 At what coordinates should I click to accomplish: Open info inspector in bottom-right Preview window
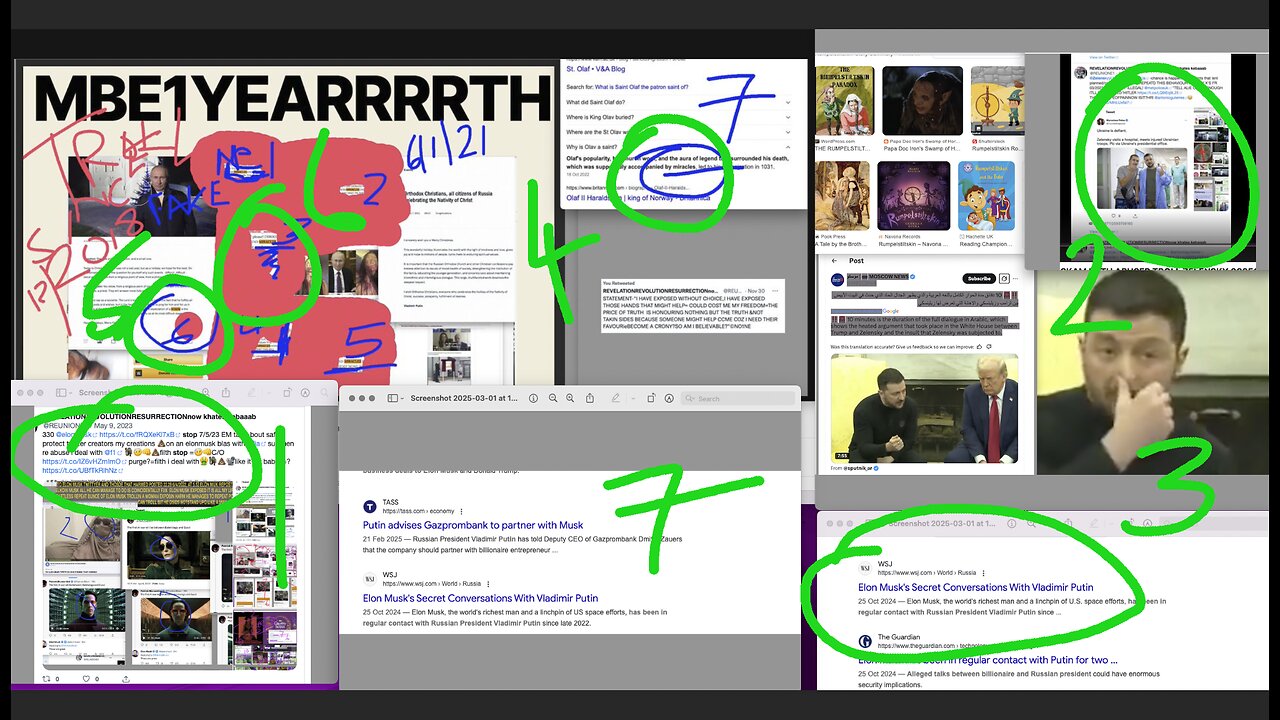[x=1012, y=524]
